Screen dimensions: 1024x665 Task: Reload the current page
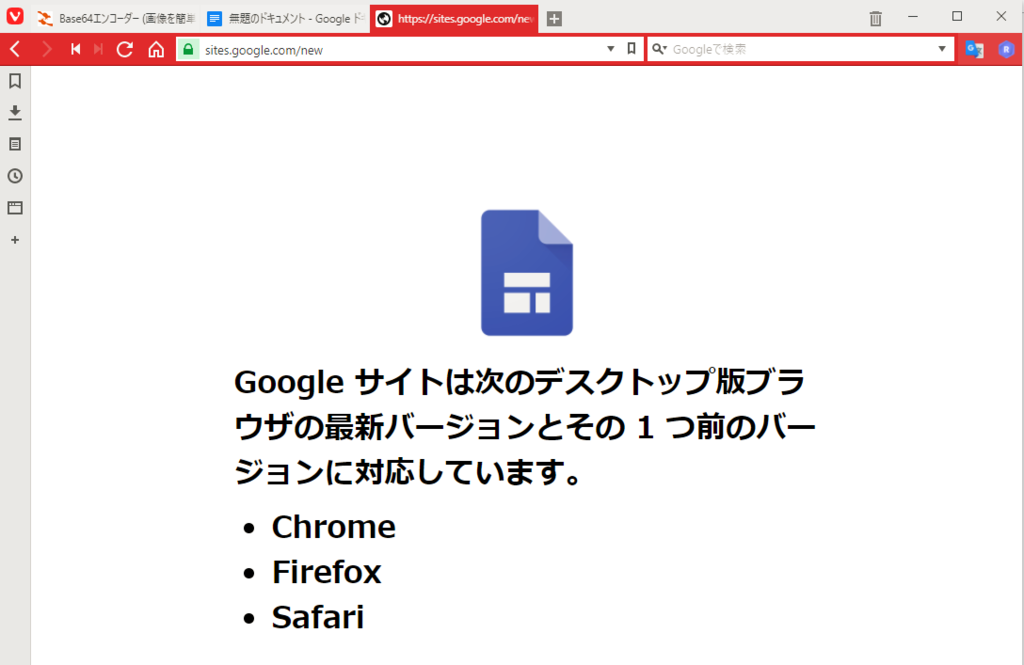click(x=125, y=49)
